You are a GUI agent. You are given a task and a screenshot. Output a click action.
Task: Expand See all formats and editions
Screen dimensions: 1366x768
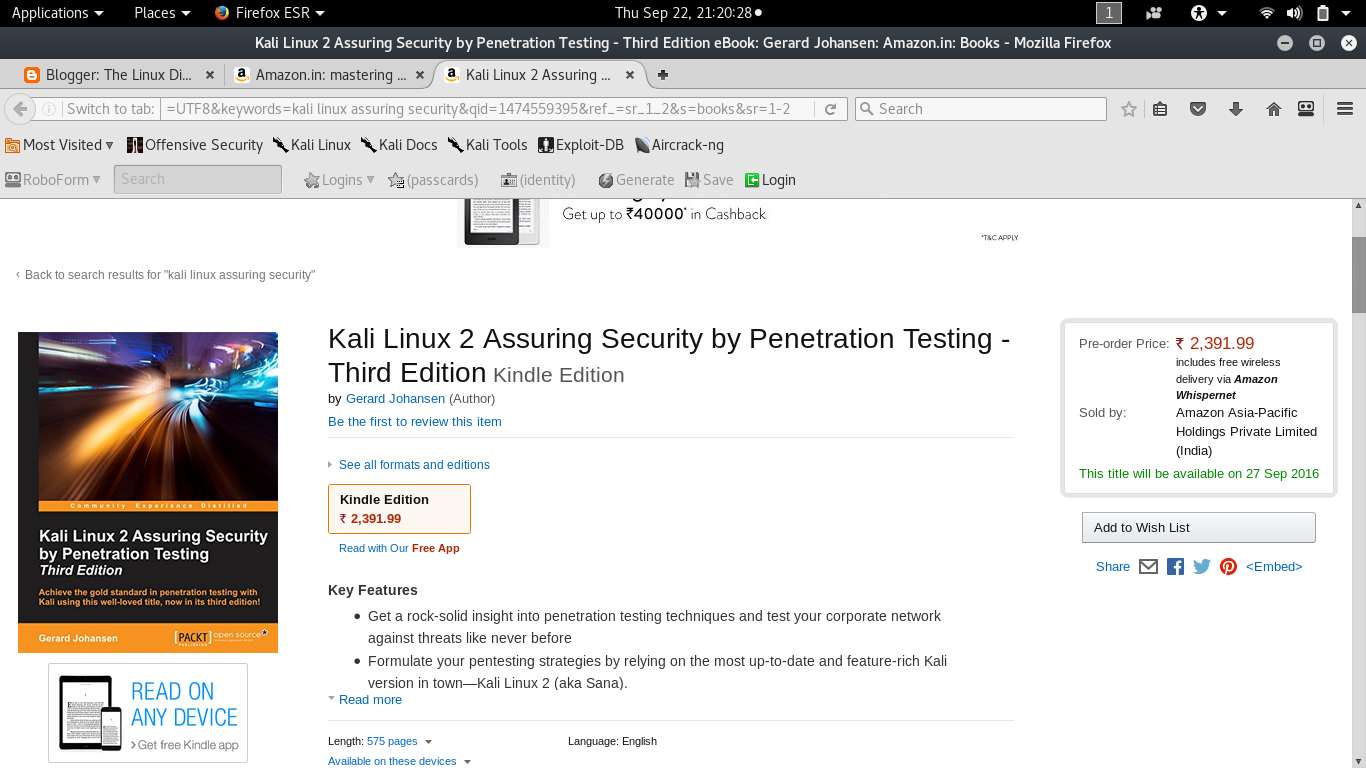[414, 465]
